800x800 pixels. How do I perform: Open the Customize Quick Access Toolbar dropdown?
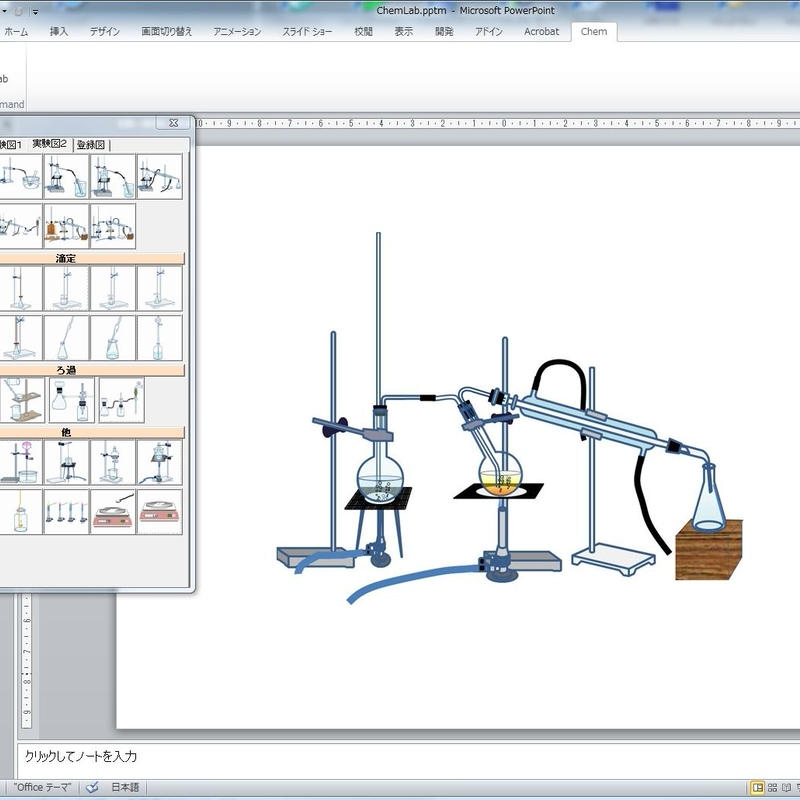[35, 11]
